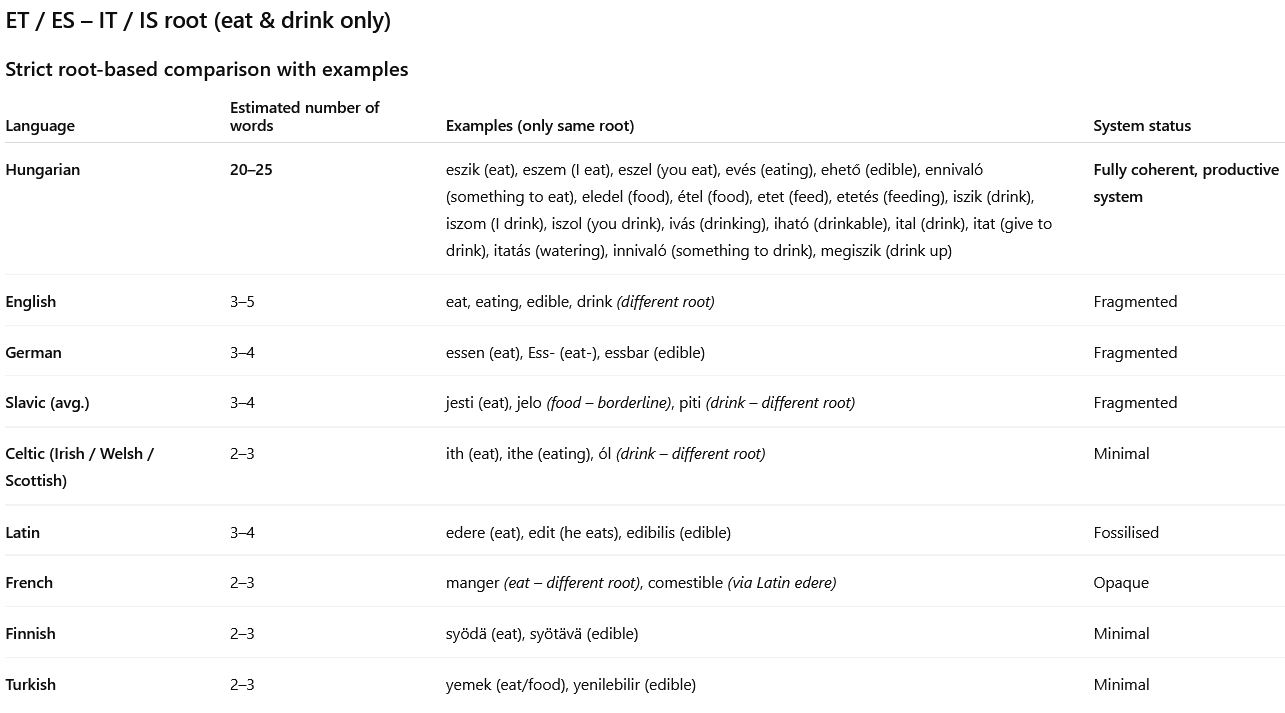Image resolution: width=1285 pixels, height=713 pixels.
Task: Click the Turkish examples starting with 'yemek'
Action: 570,685
